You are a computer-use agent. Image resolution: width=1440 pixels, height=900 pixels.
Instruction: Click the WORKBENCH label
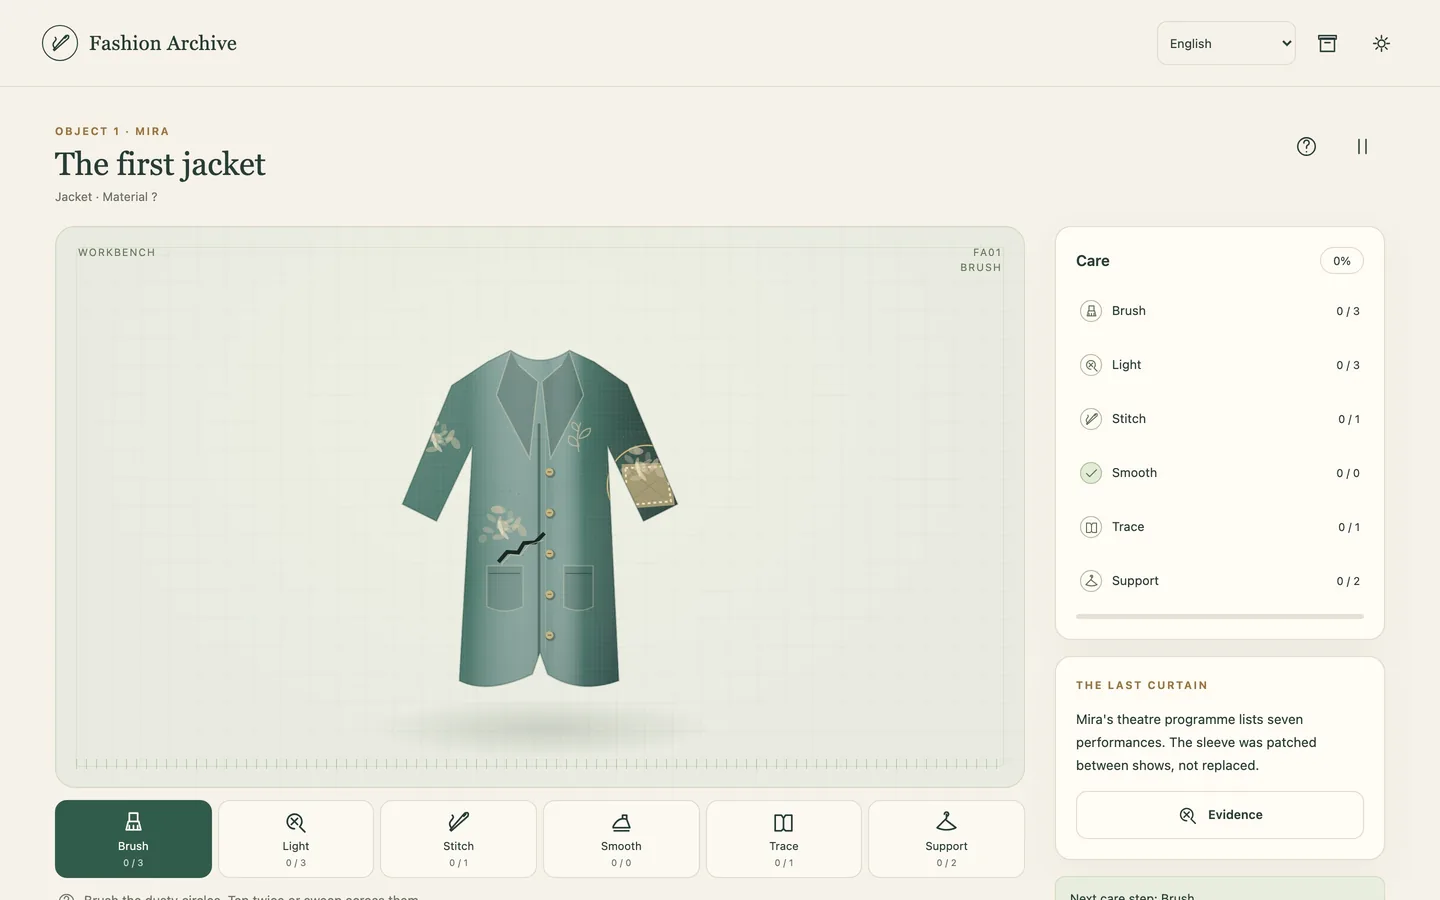click(117, 252)
